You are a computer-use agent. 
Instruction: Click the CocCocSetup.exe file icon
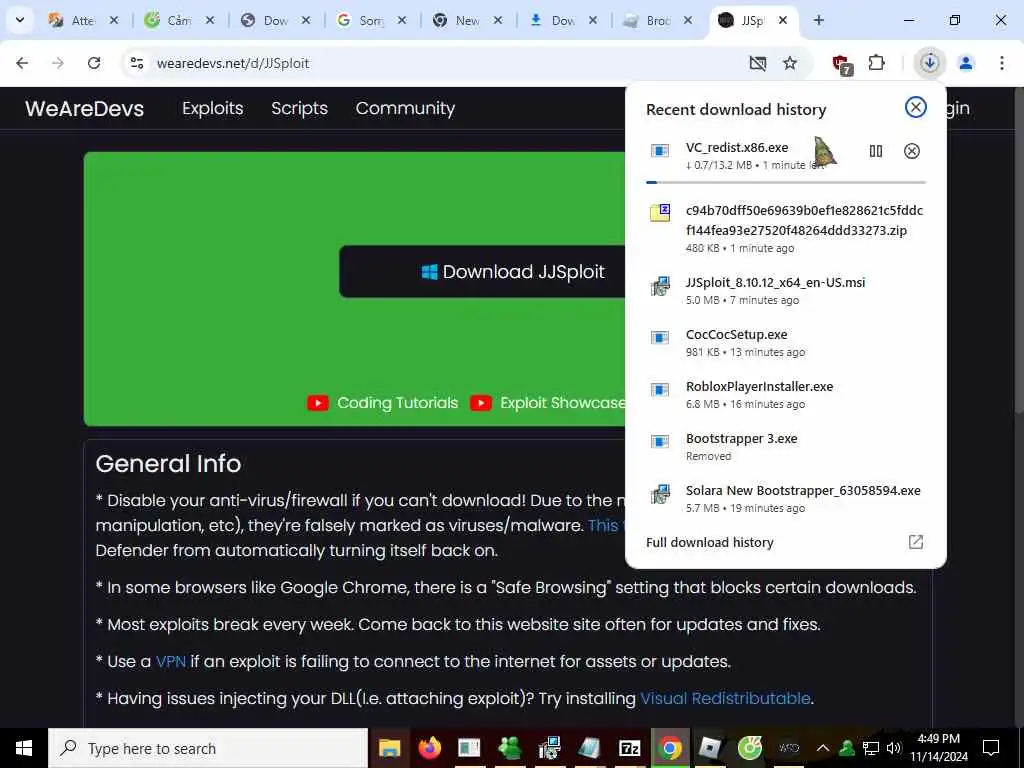tap(660, 338)
